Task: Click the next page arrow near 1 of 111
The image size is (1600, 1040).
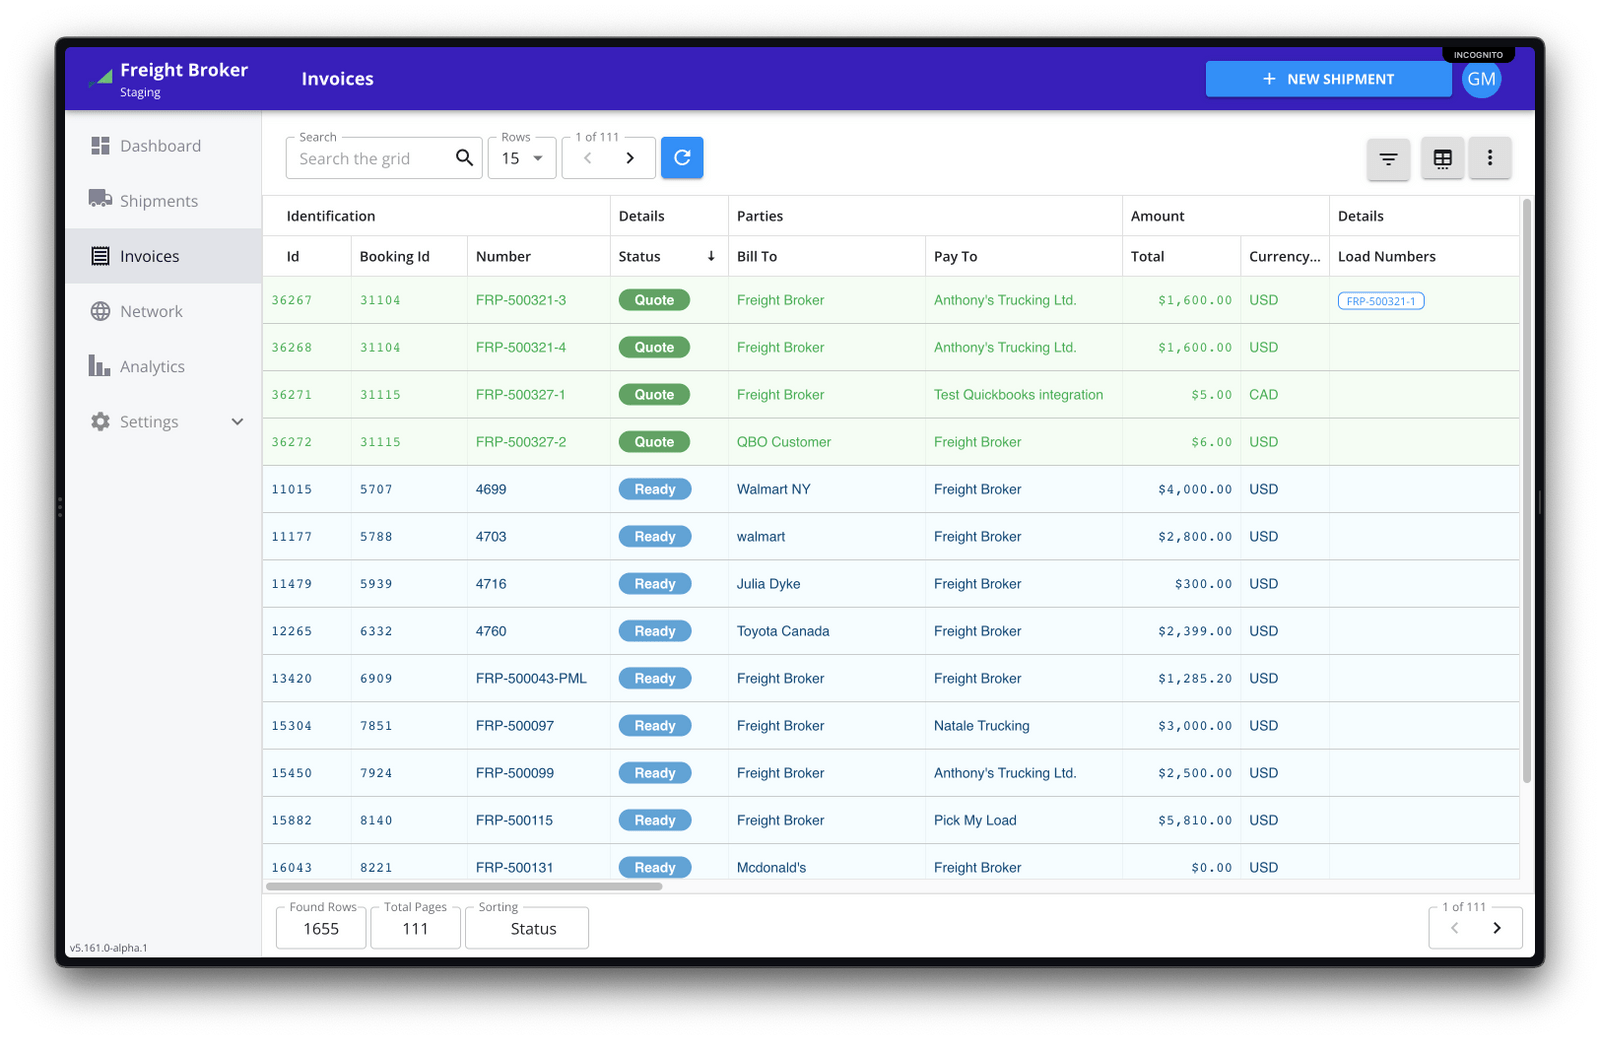Action: coord(630,157)
